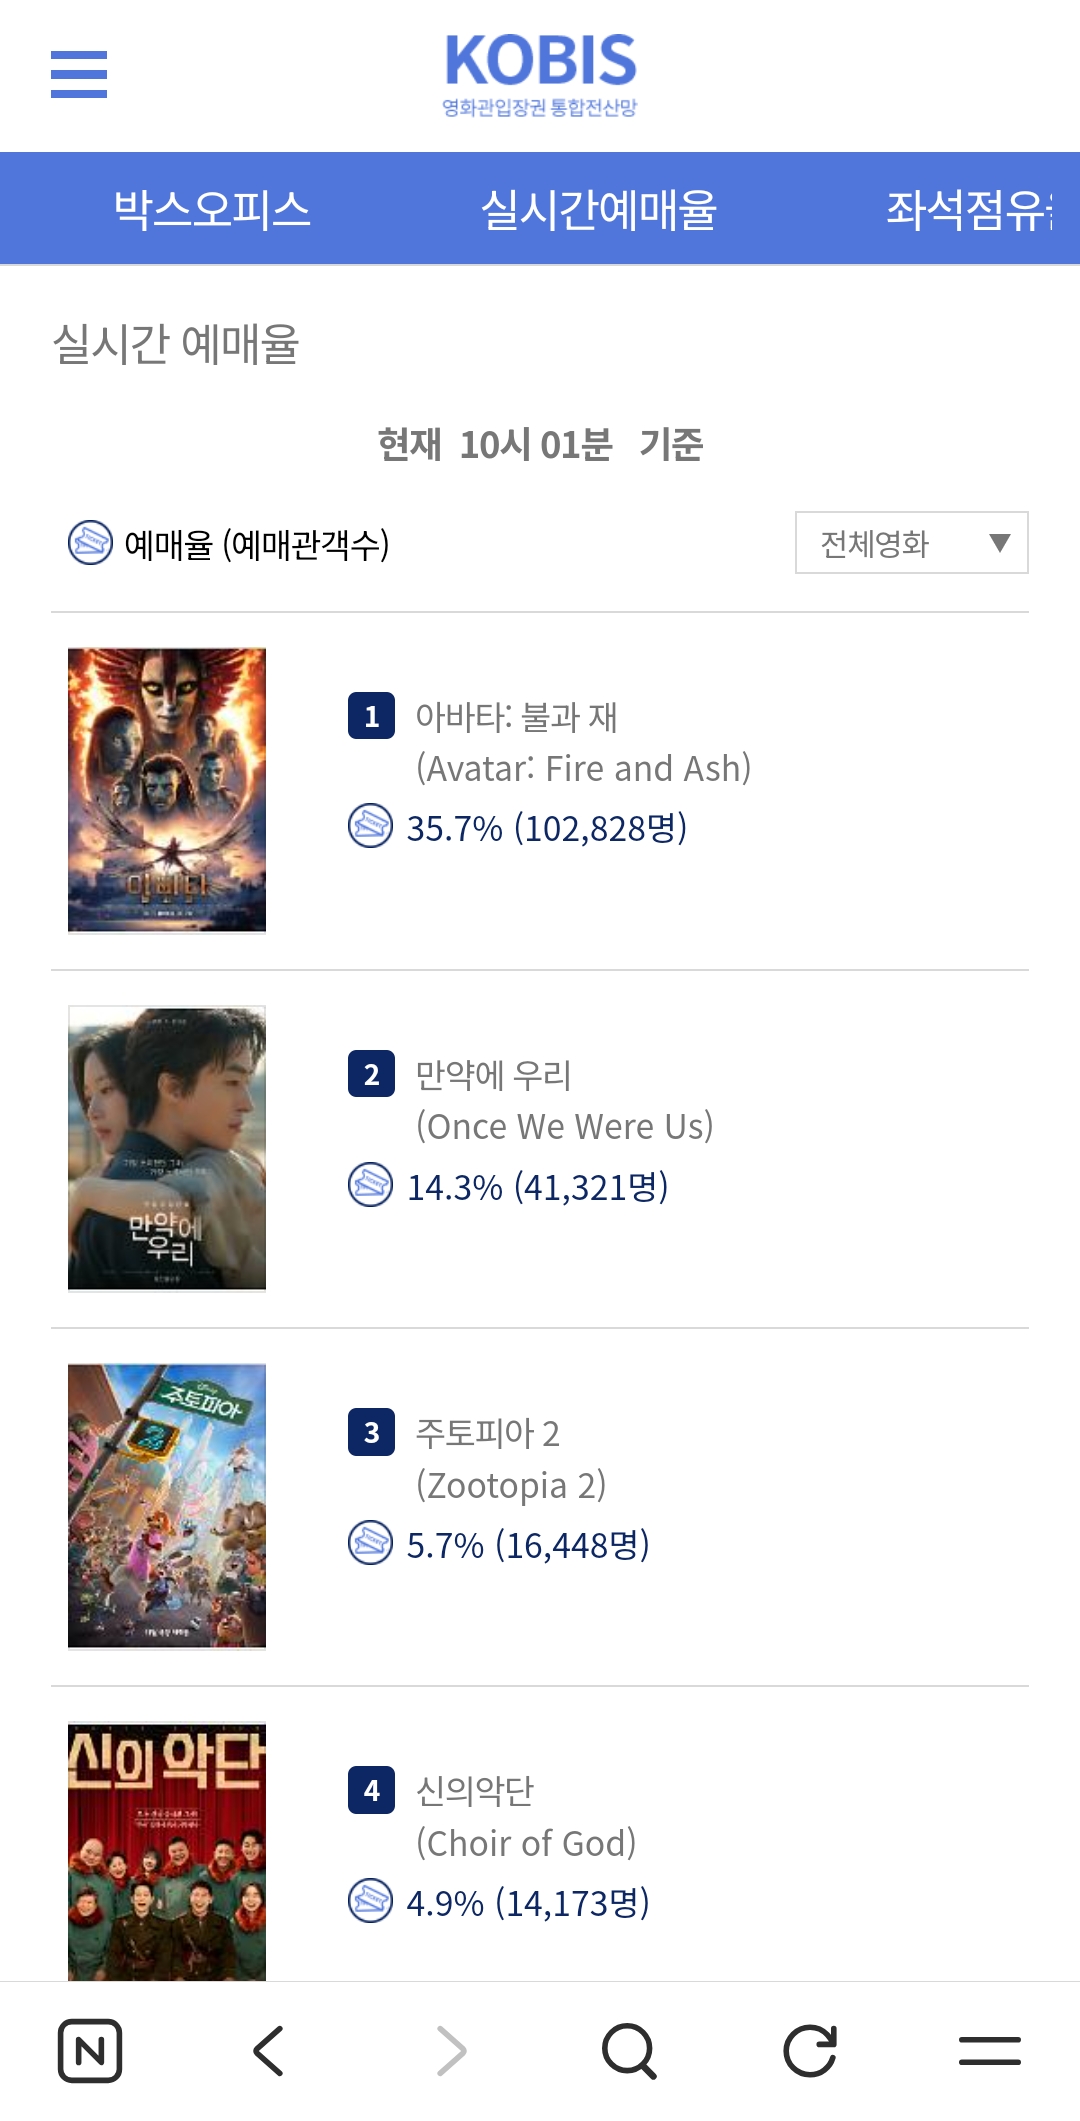Image resolution: width=1080 pixels, height=2121 pixels.
Task: Tap the Avatar Fire and Ash poster
Action: (167, 790)
